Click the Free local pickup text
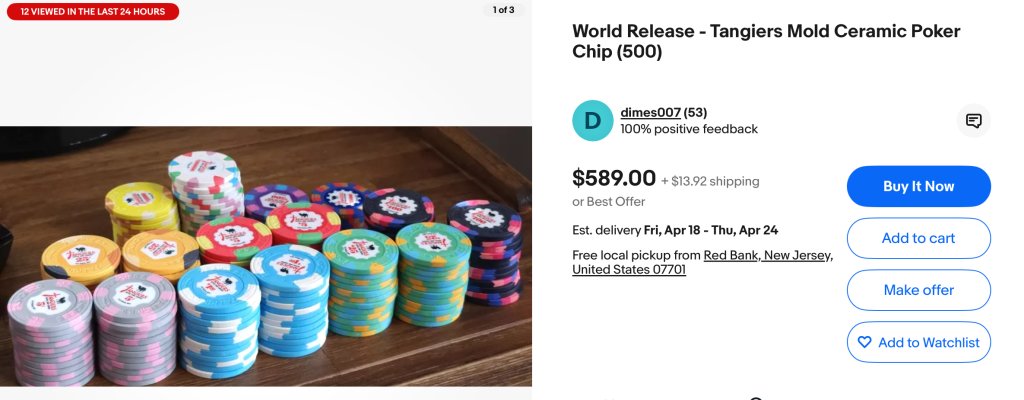The height and width of the screenshot is (400, 1024). click(x=635, y=255)
